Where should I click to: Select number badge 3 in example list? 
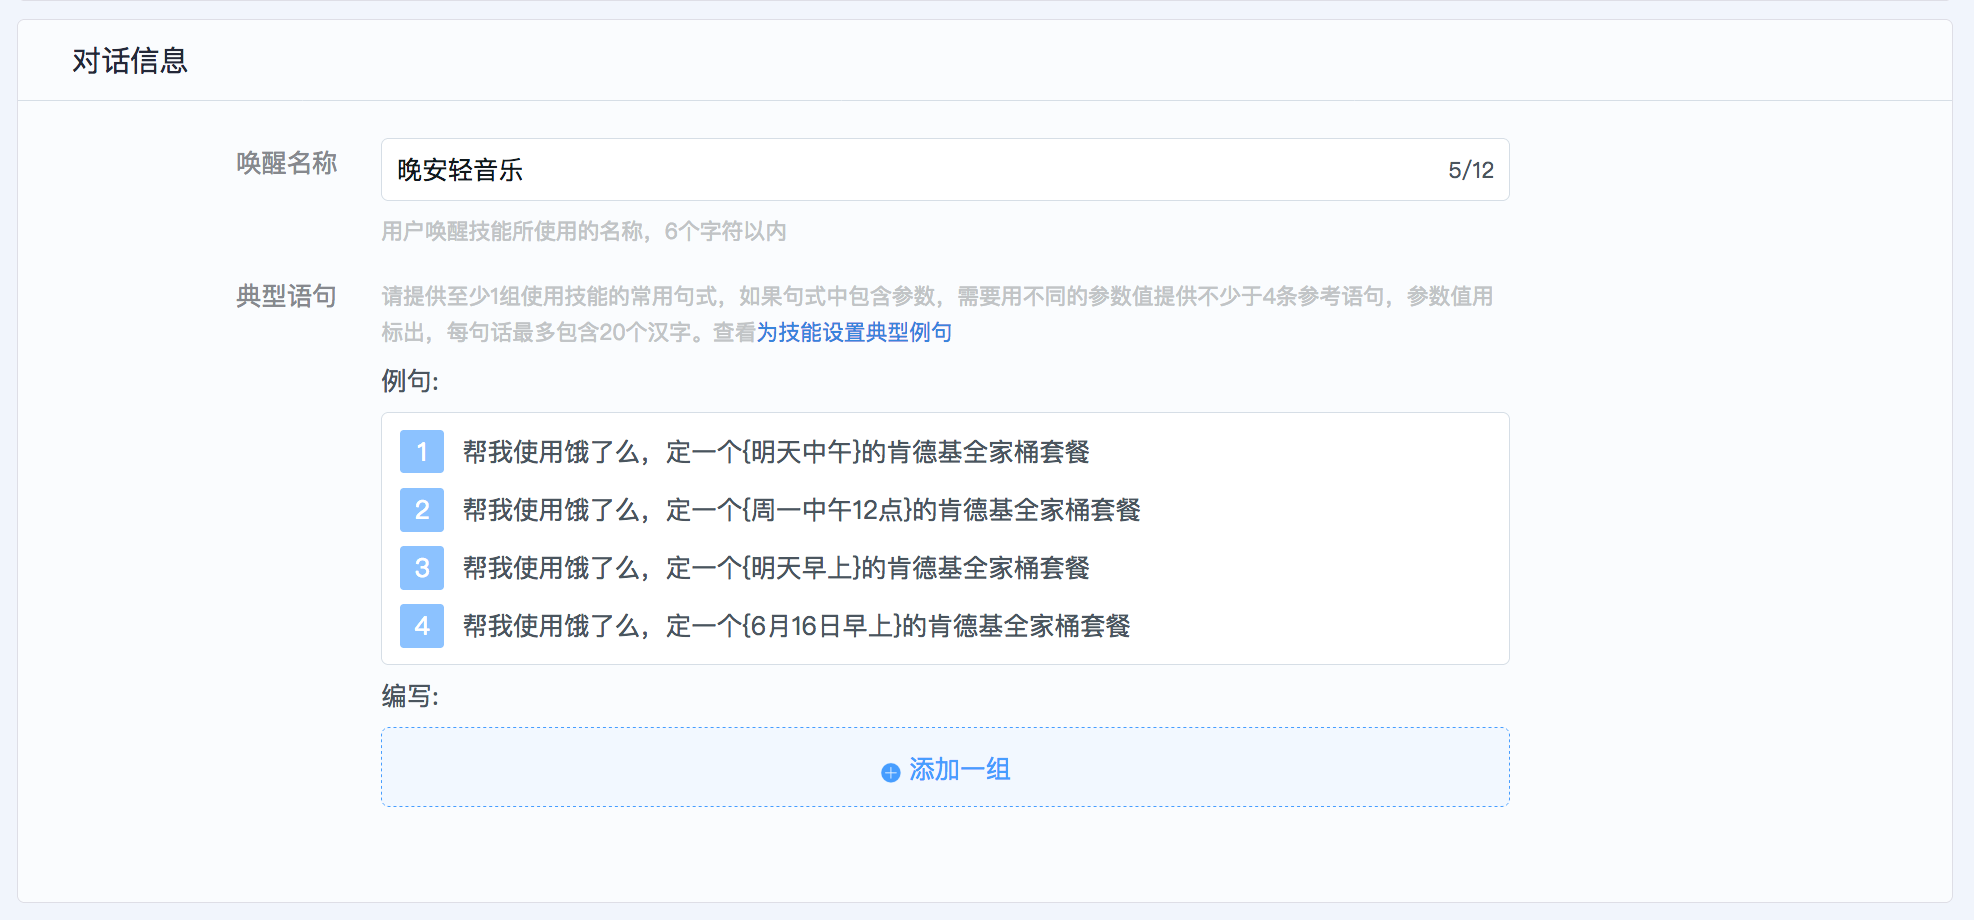422,568
